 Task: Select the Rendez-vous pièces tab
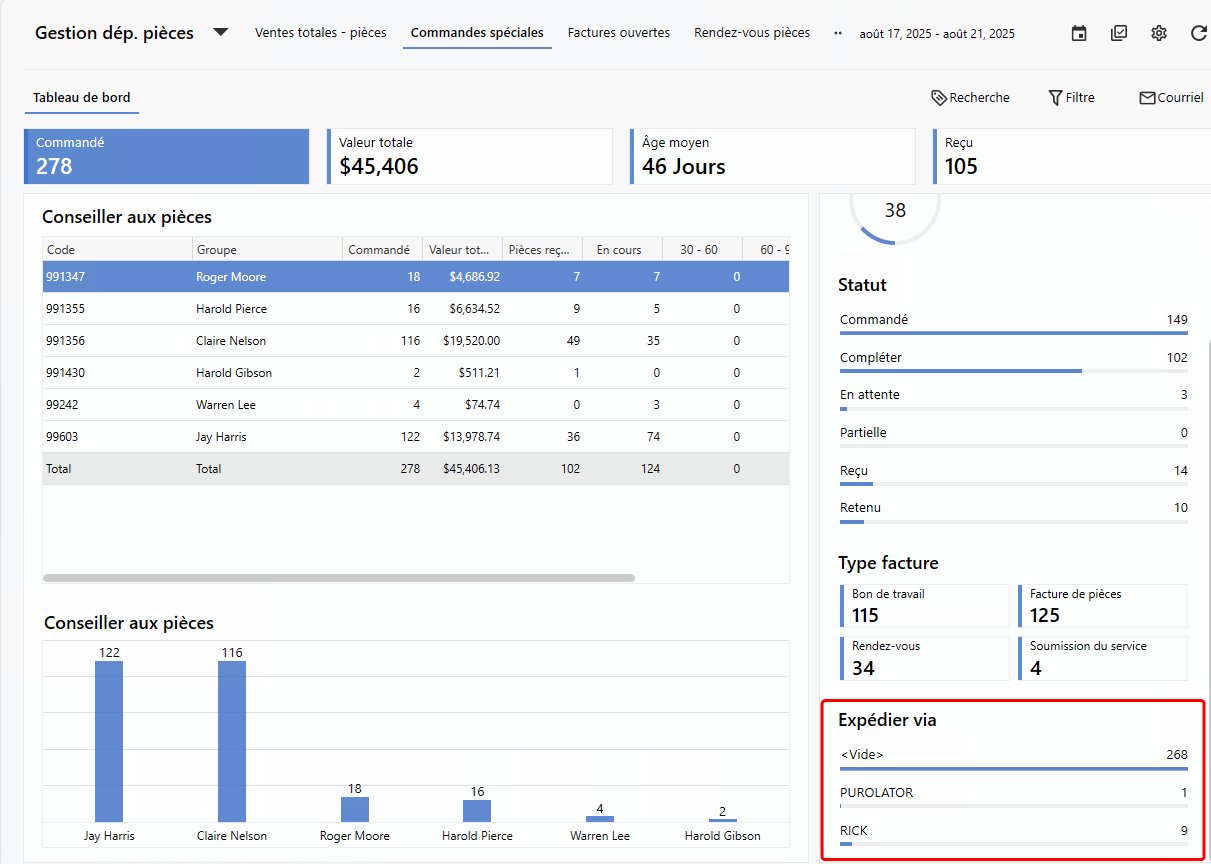point(752,33)
